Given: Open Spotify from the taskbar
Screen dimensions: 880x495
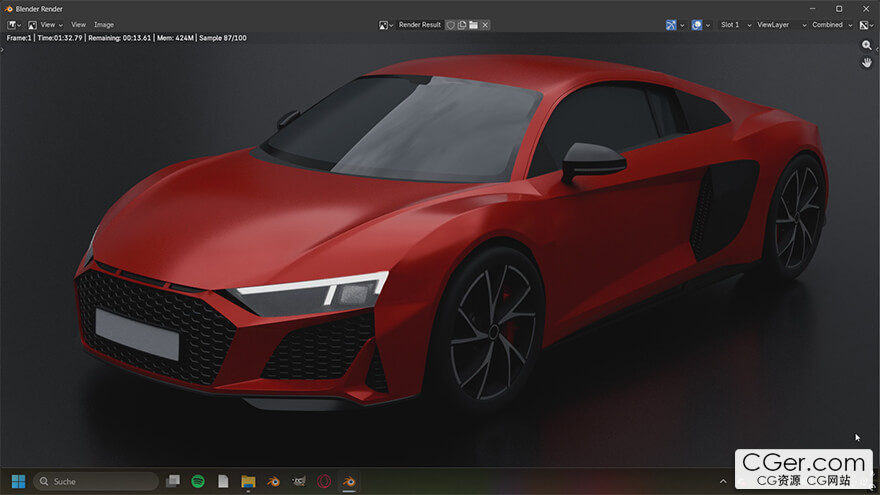Looking at the screenshot, I should point(198,481).
